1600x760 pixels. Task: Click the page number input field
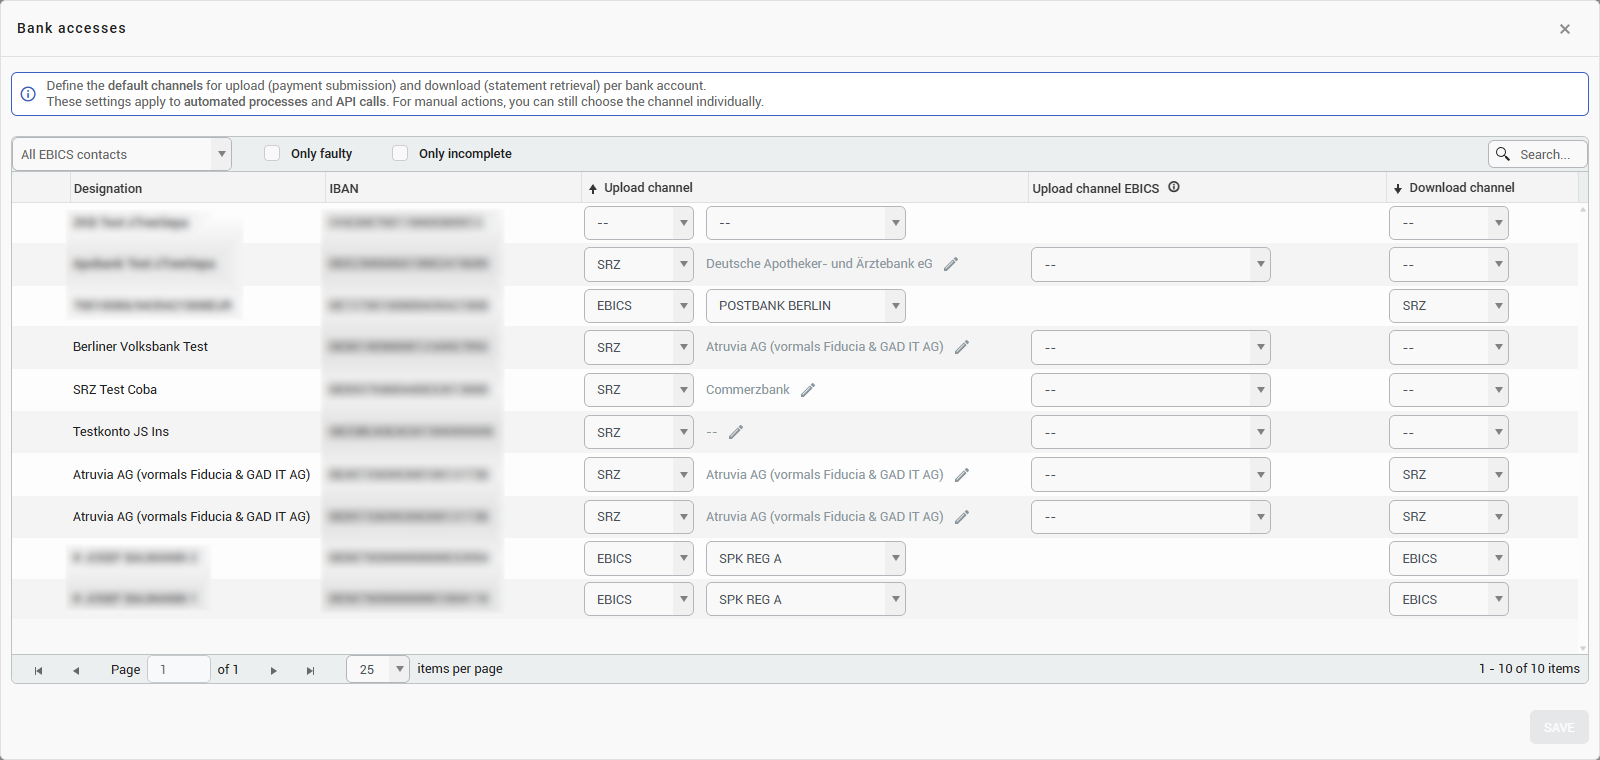coord(179,669)
